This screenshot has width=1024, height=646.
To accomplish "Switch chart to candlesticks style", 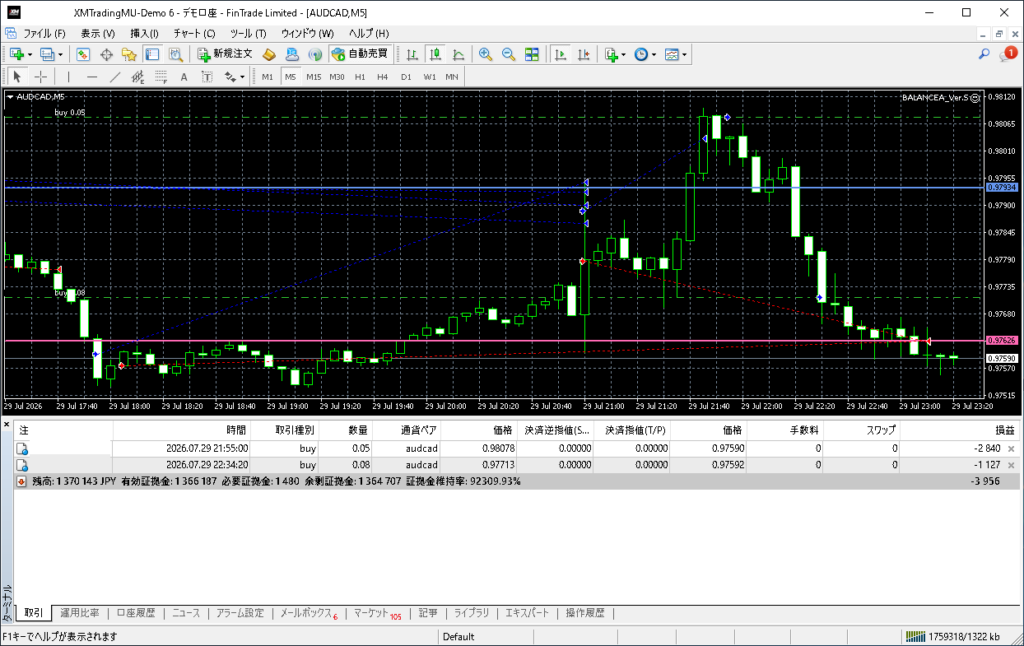I will [436, 54].
